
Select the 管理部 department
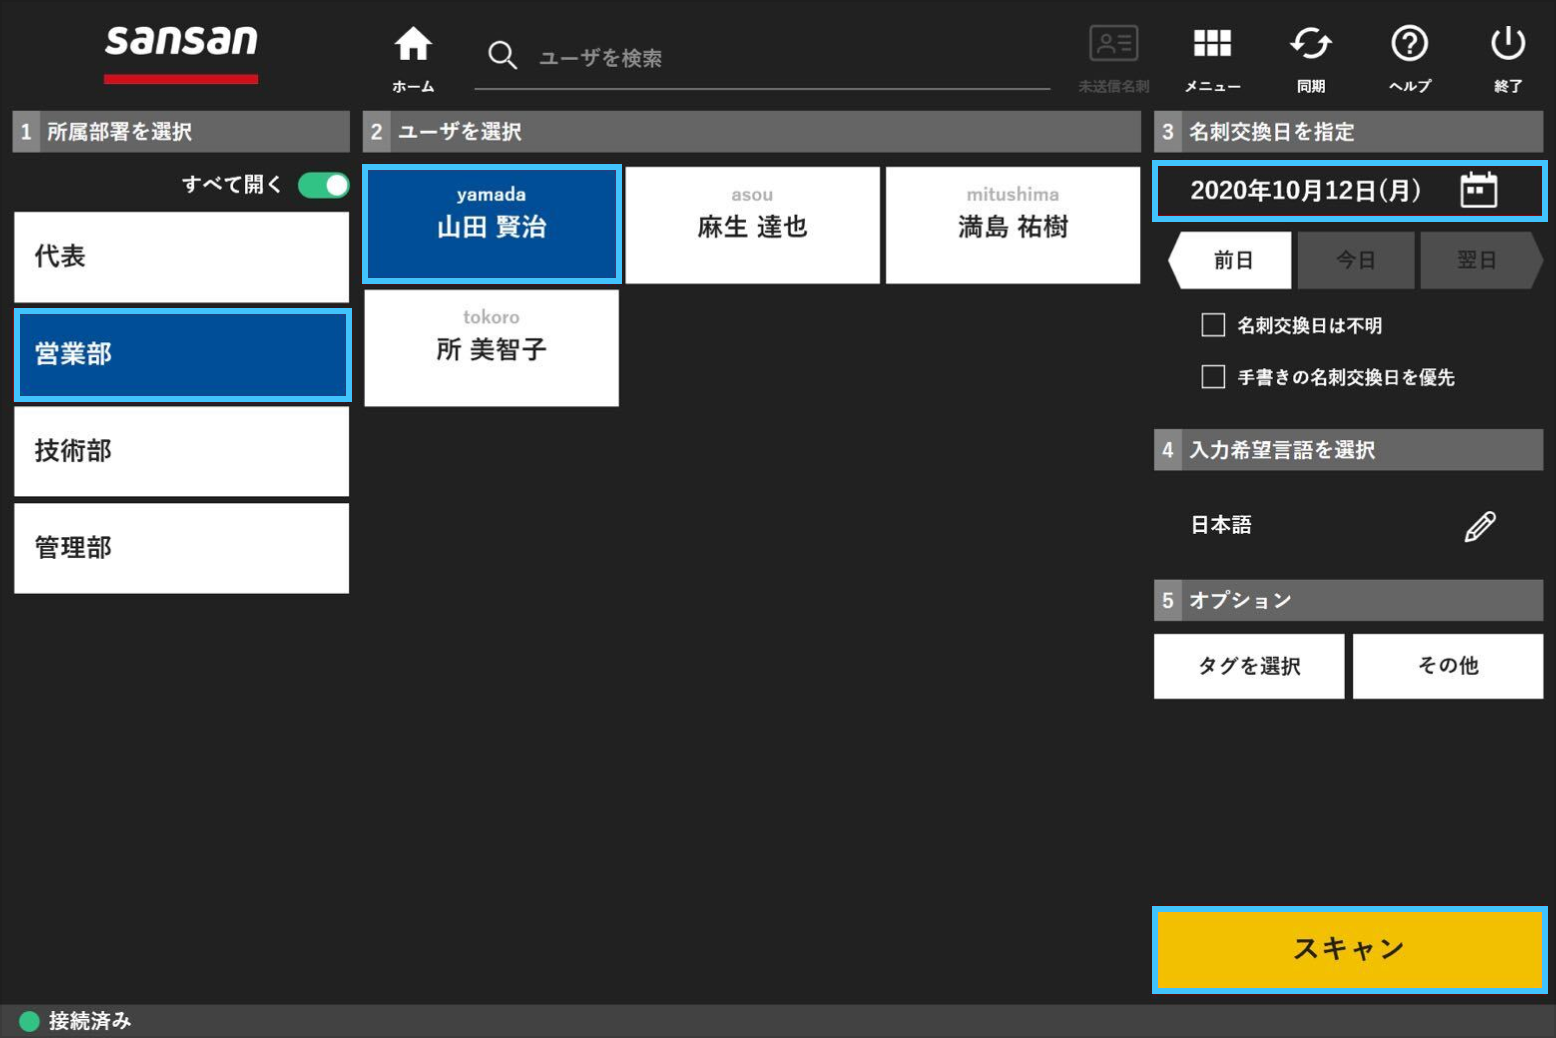[x=181, y=548]
